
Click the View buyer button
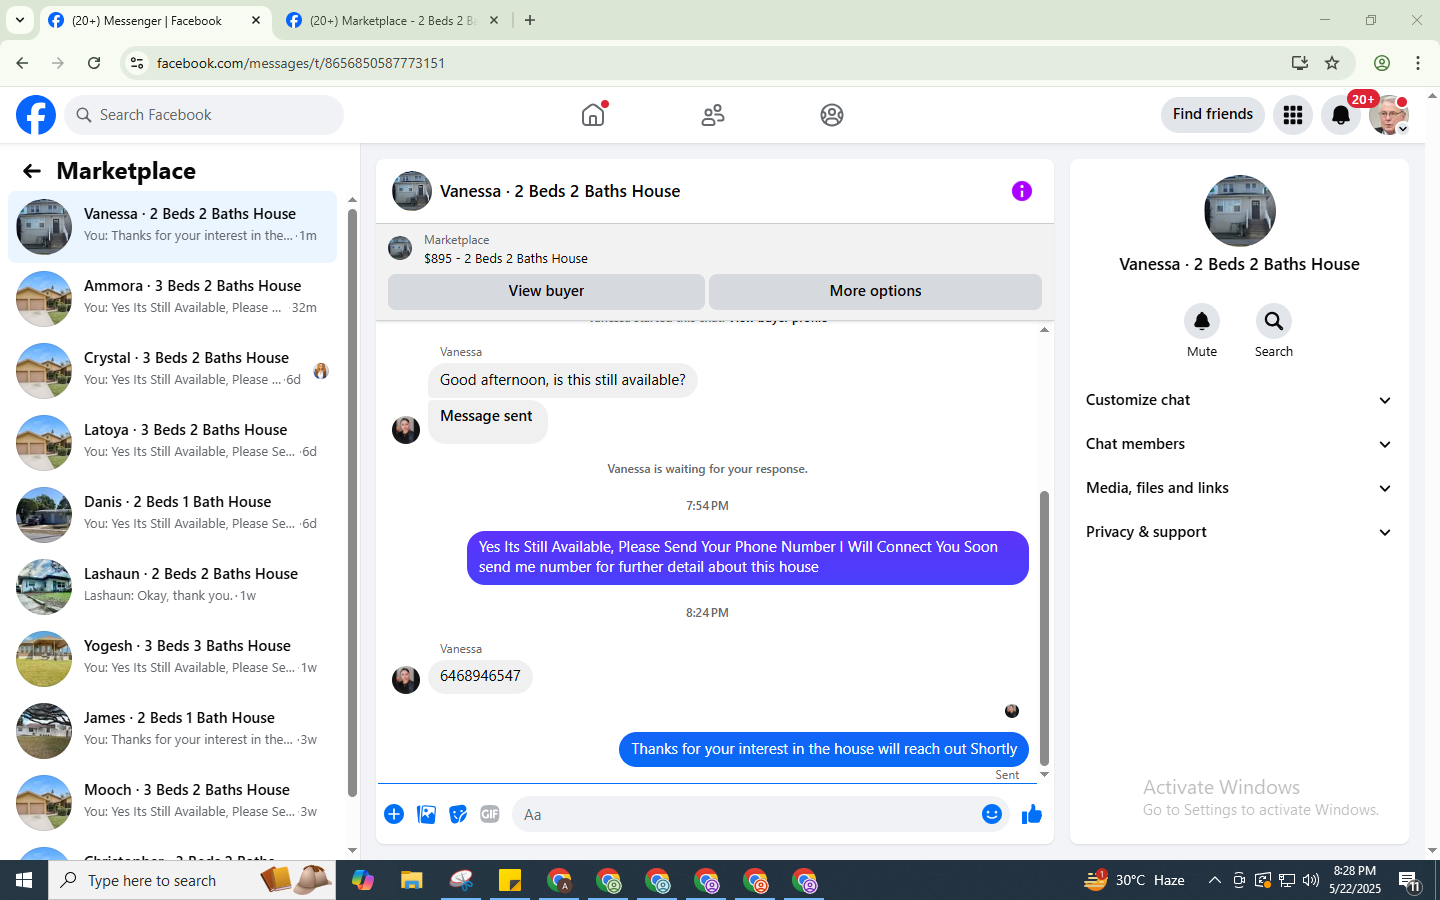546,291
